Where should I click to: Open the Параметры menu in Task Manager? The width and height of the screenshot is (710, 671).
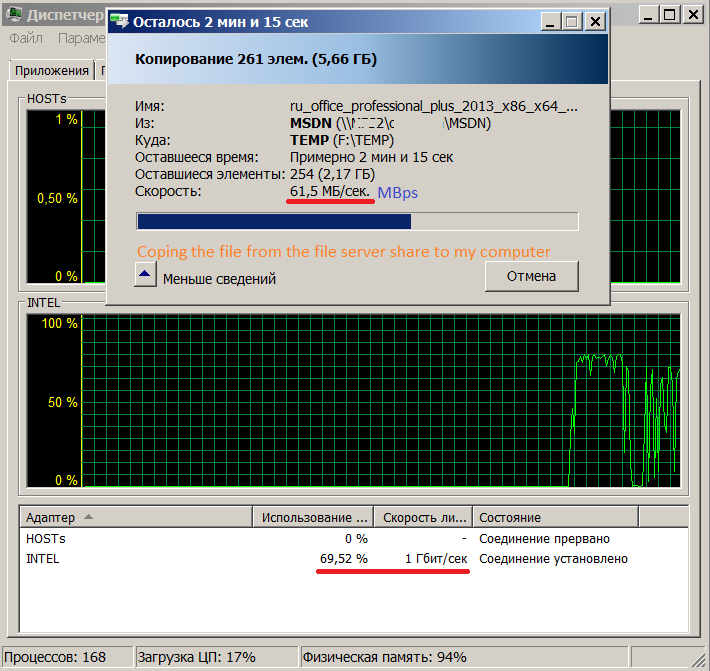click(82, 38)
